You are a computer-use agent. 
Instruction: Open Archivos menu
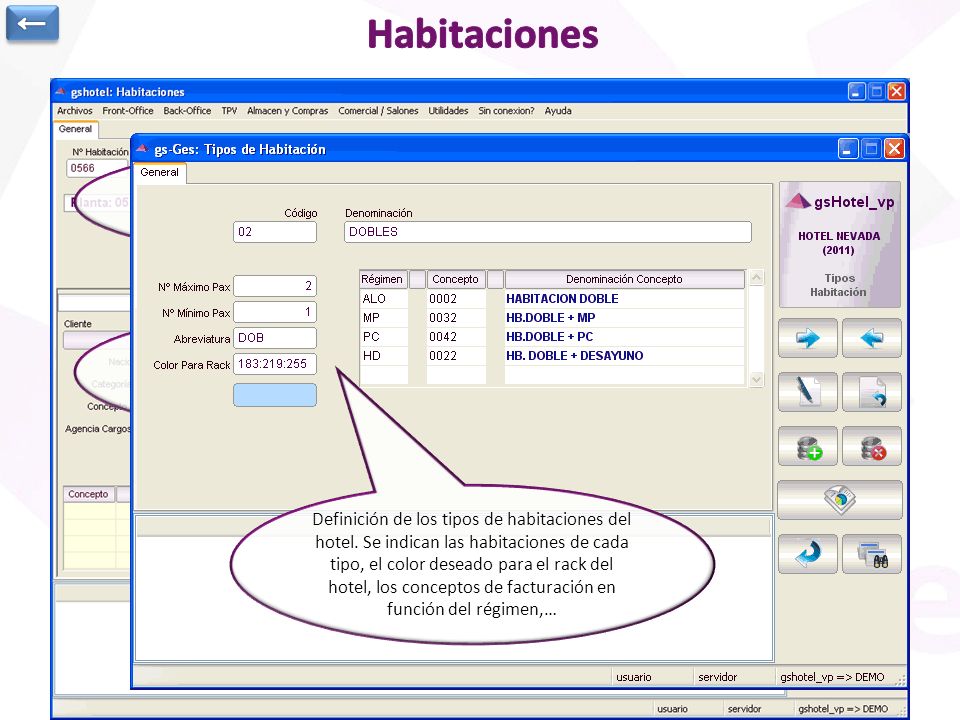75,111
